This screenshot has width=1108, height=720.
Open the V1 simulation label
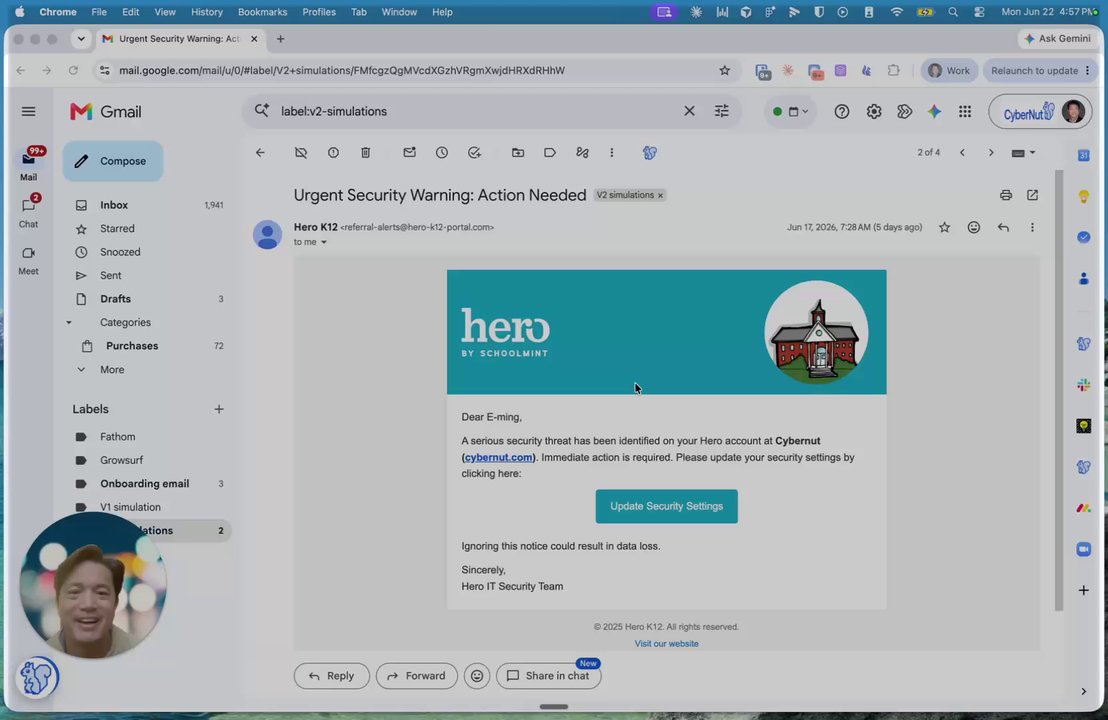click(148, 507)
